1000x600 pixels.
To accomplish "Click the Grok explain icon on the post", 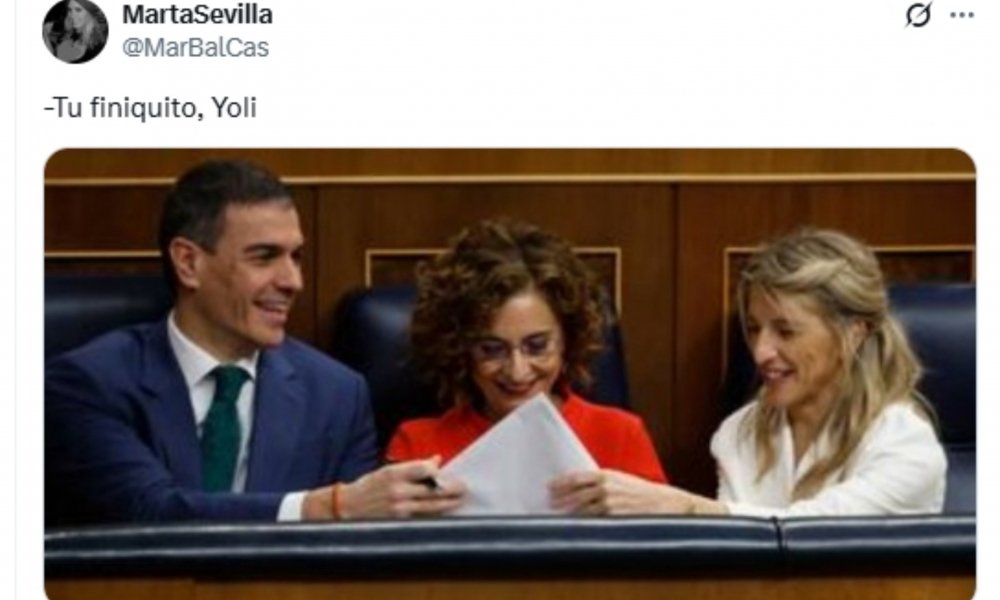I will 918,15.
